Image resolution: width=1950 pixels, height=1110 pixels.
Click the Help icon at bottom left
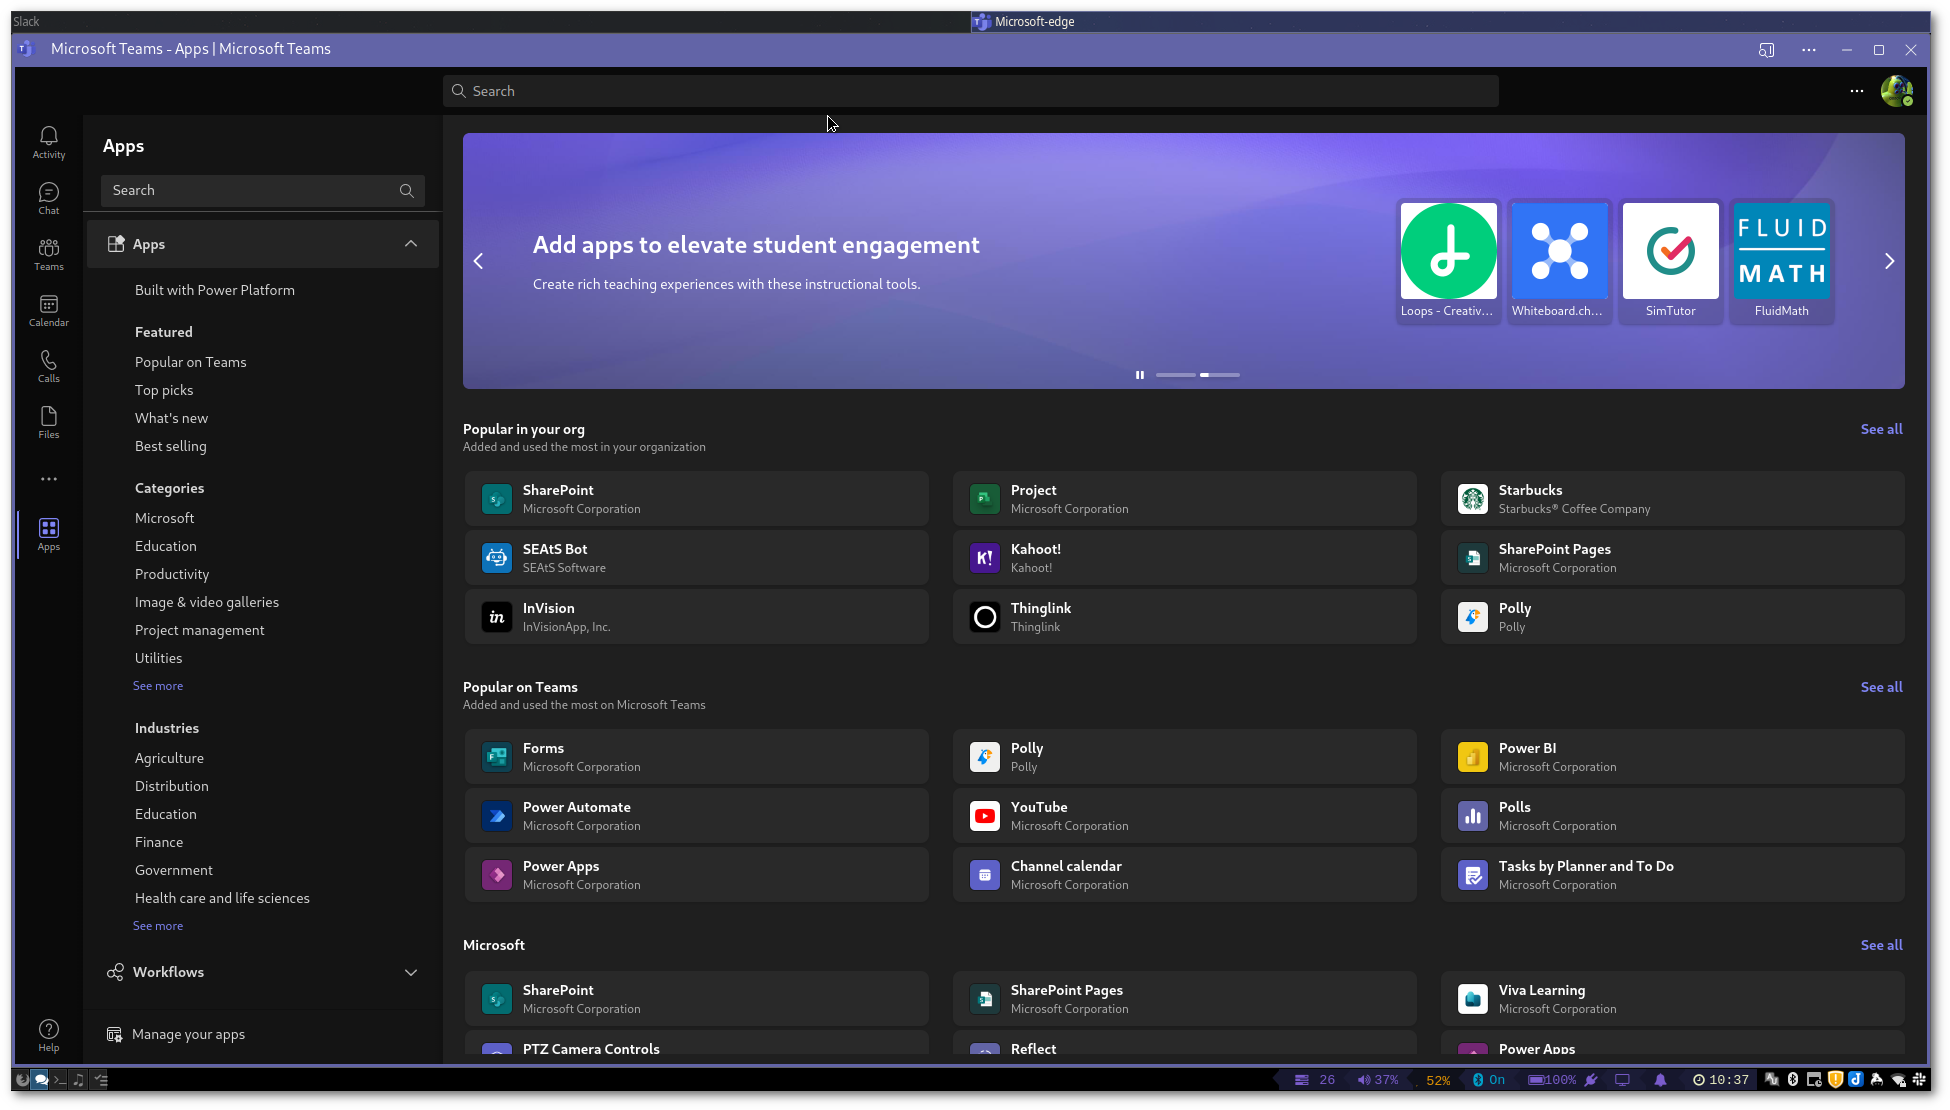coord(48,1035)
